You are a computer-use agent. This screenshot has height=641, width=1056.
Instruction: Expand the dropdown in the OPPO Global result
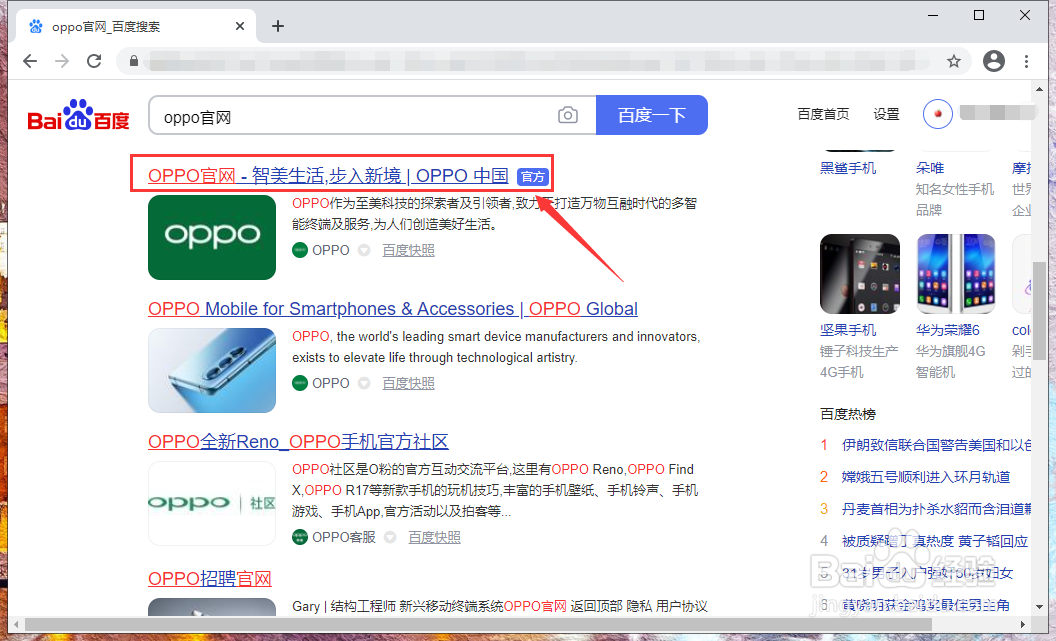[364, 383]
